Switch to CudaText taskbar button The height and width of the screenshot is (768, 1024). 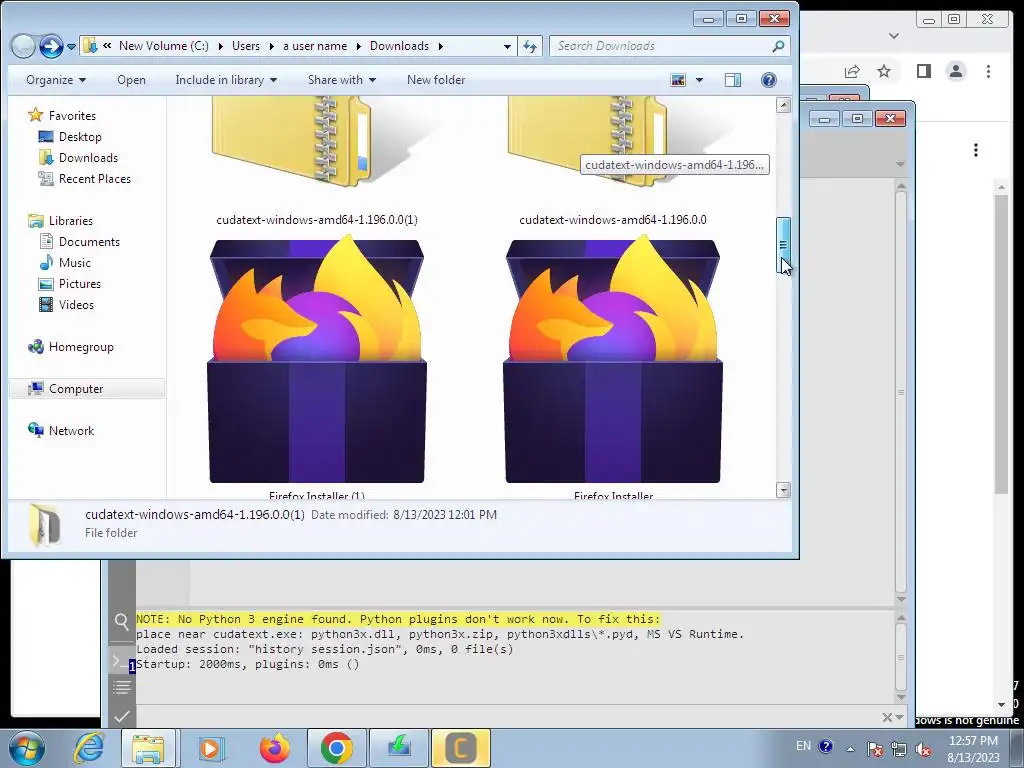(x=460, y=748)
